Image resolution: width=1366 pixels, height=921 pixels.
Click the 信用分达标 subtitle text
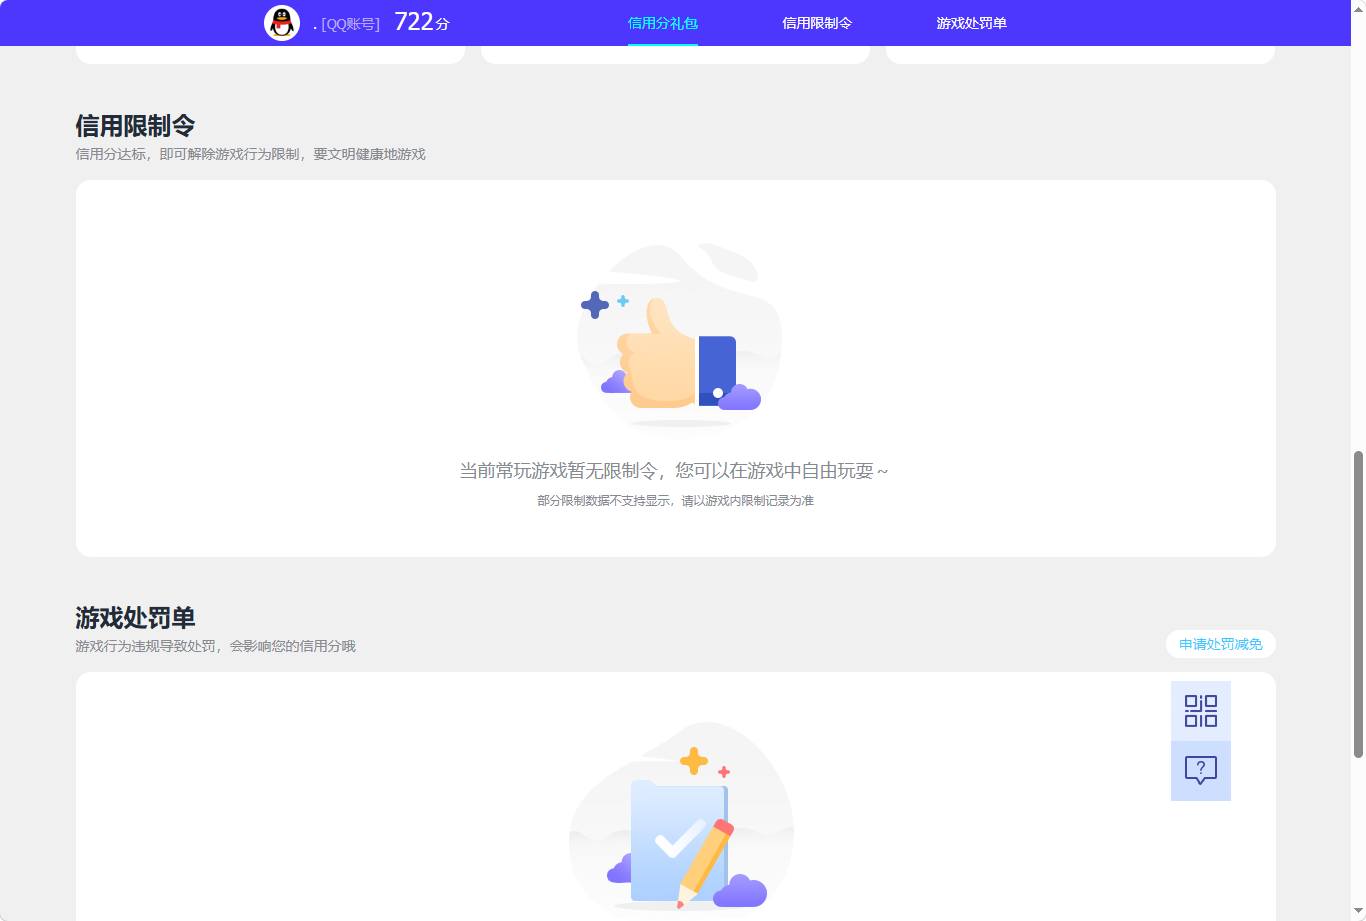251,154
